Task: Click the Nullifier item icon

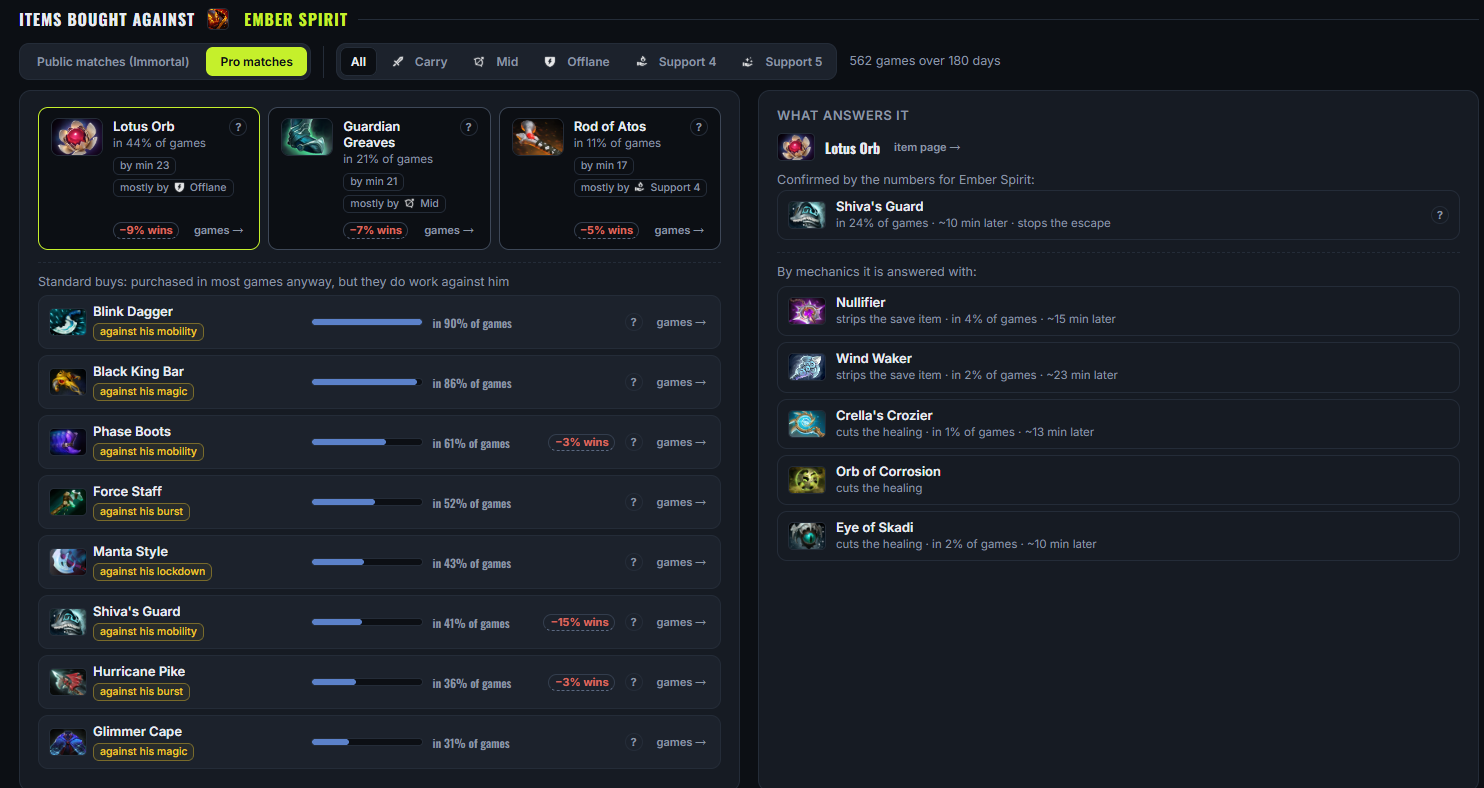Action: 806,310
